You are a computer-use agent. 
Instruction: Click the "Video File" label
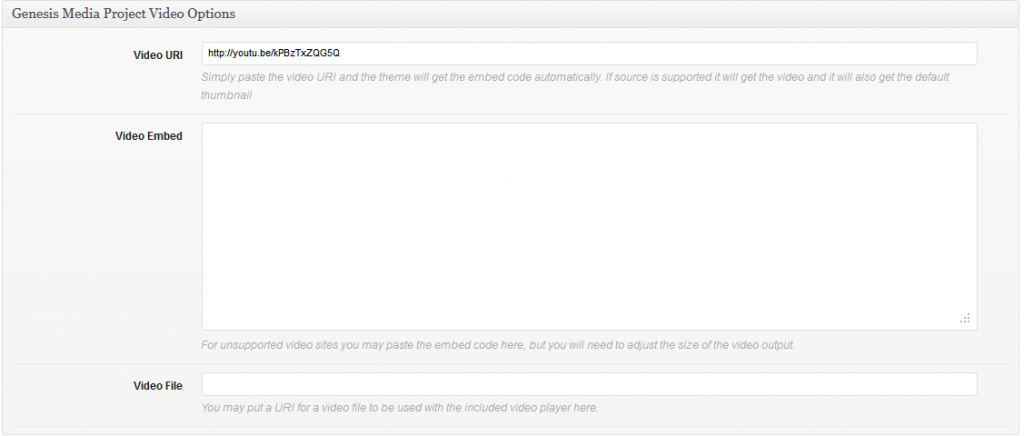(x=158, y=385)
